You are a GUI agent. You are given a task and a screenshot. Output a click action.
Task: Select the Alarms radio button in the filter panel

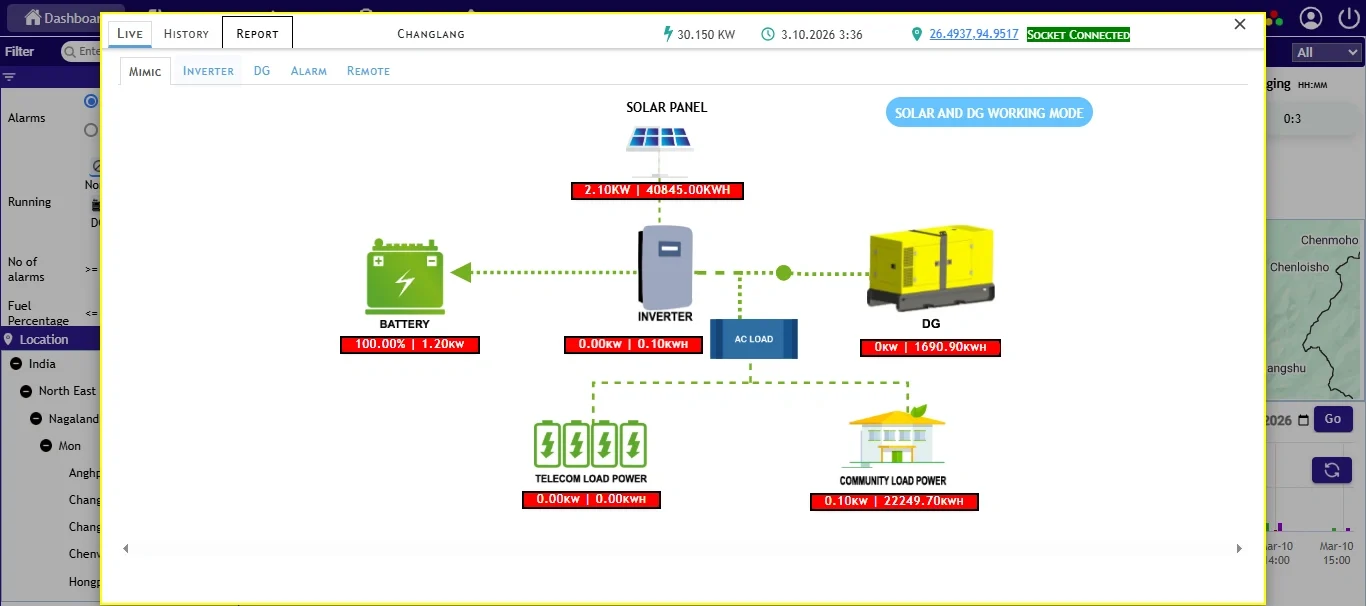(90, 101)
